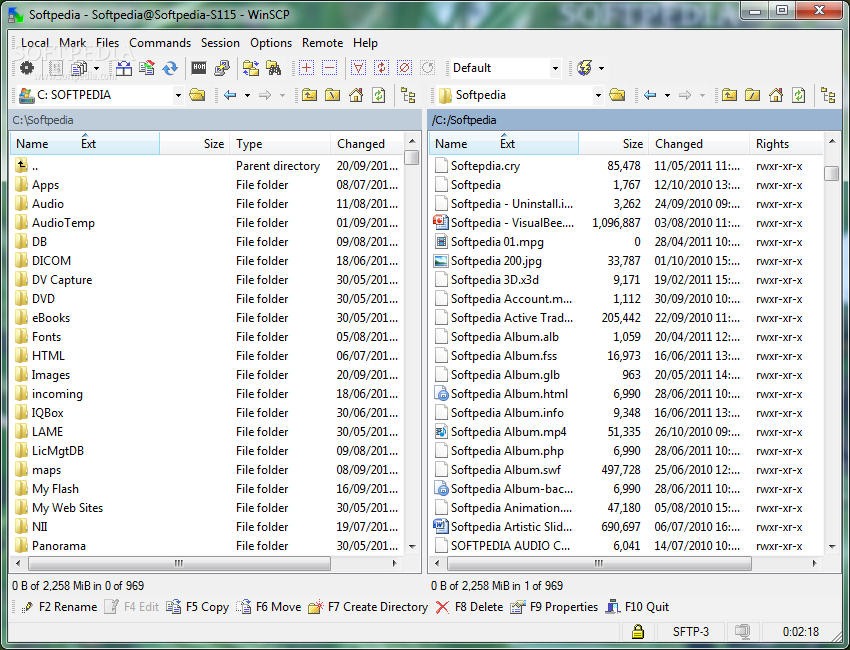The image size is (850, 650).
Task: Click the Synchronize Browsing folders icon
Action: [250, 68]
